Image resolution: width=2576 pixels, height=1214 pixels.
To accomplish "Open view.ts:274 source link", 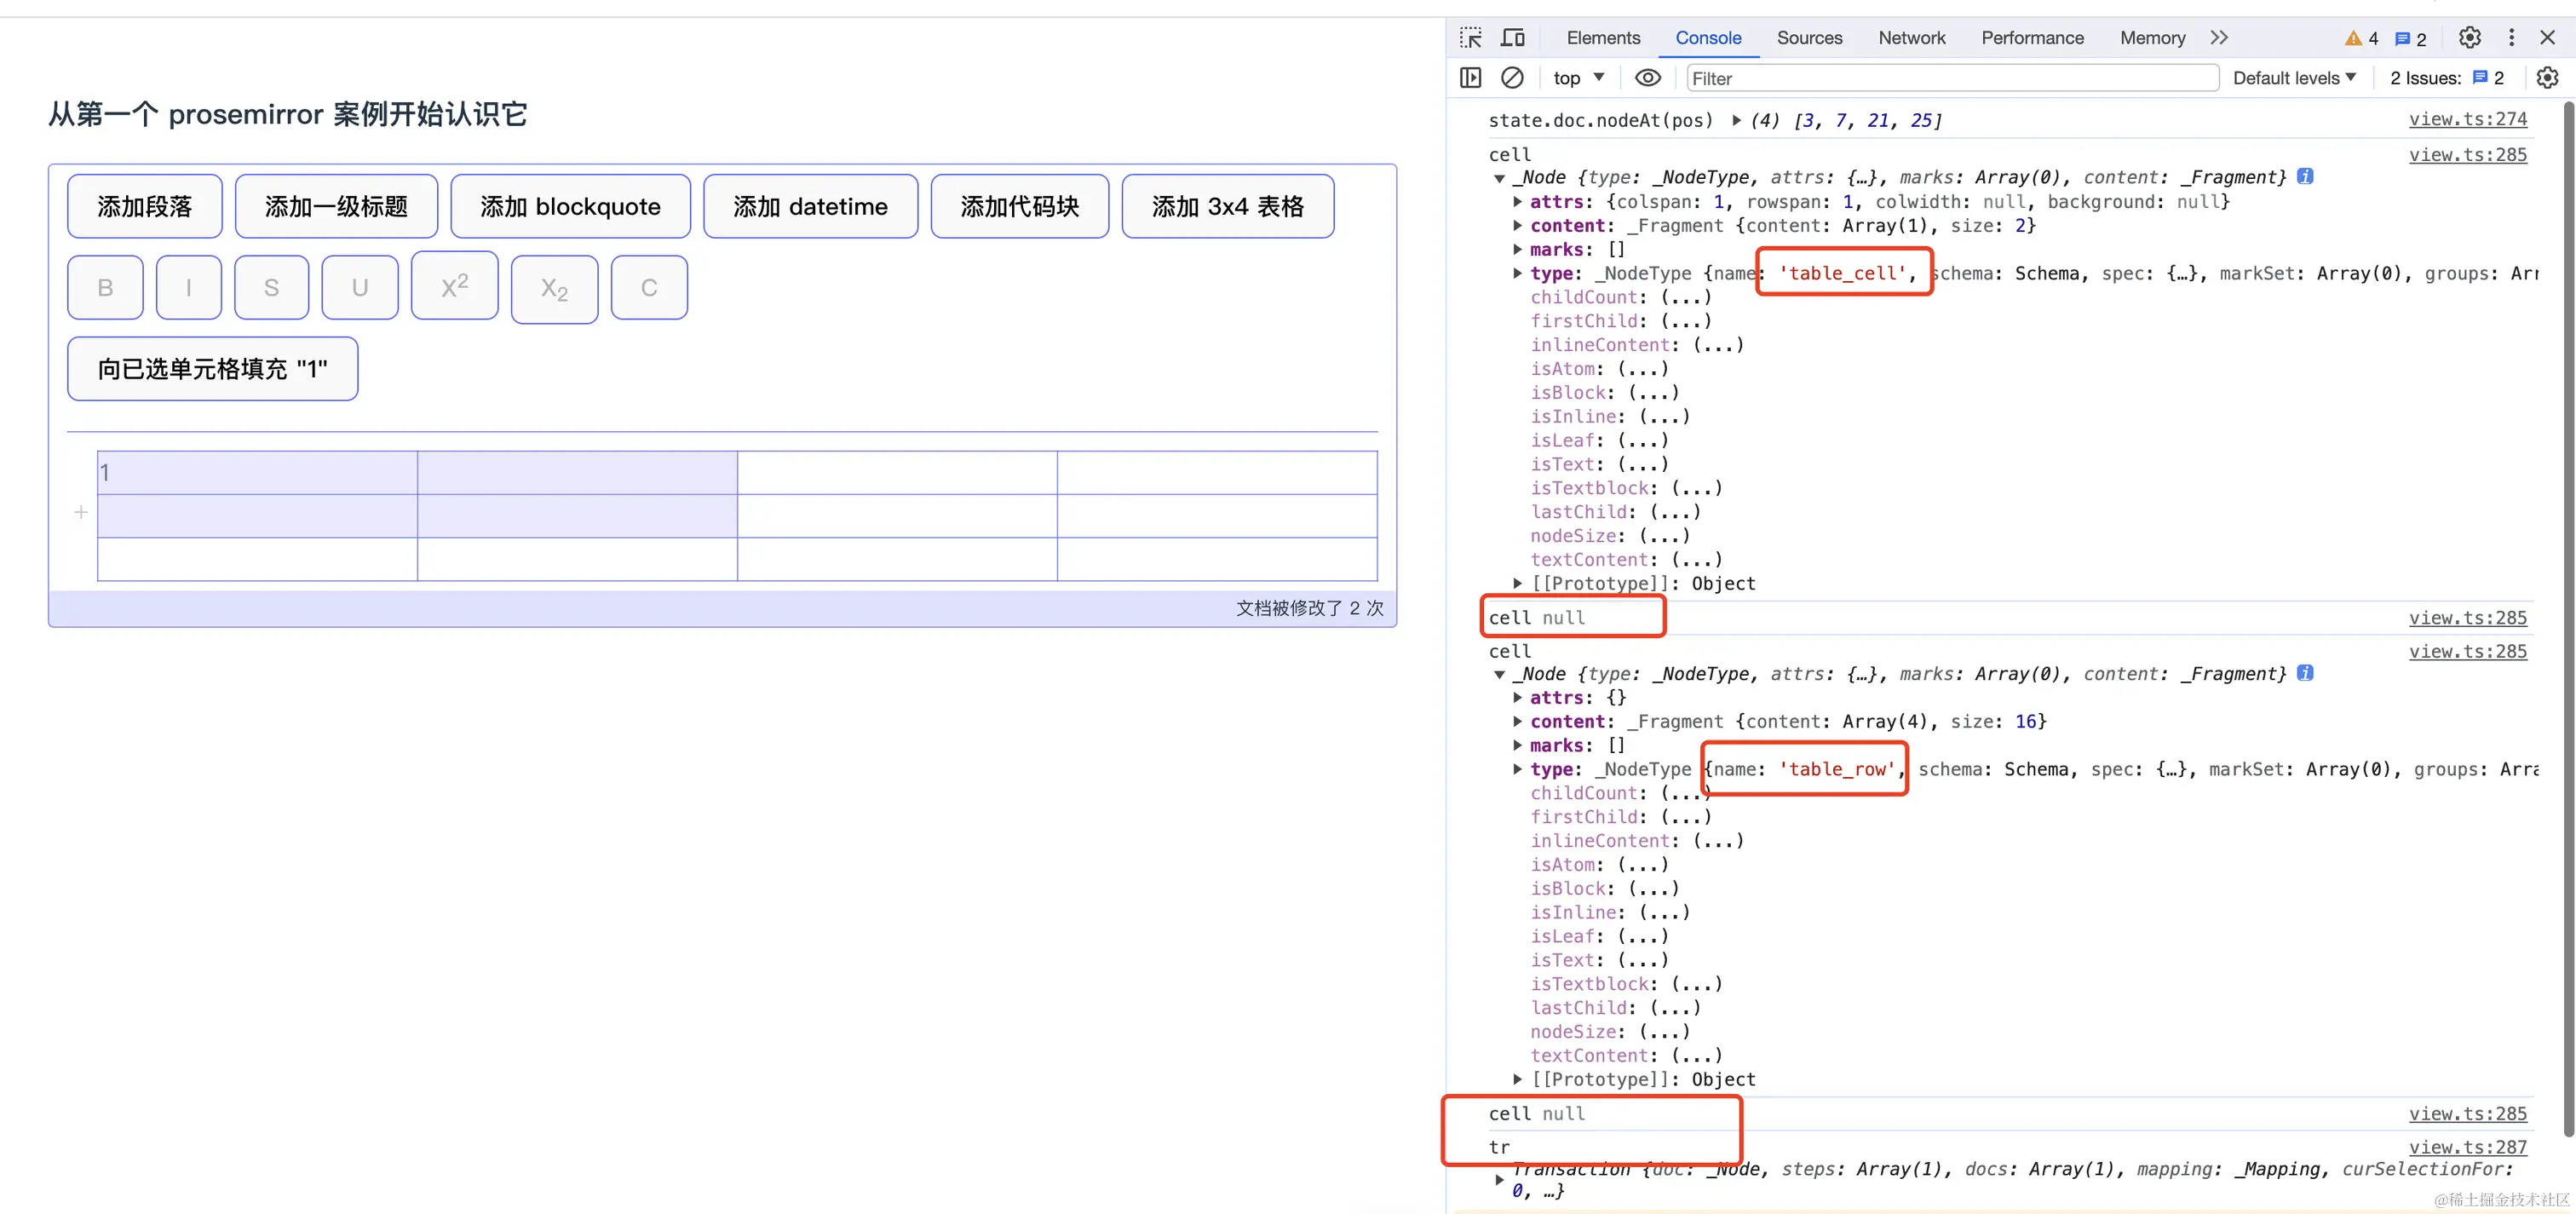I will [x=2467, y=119].
